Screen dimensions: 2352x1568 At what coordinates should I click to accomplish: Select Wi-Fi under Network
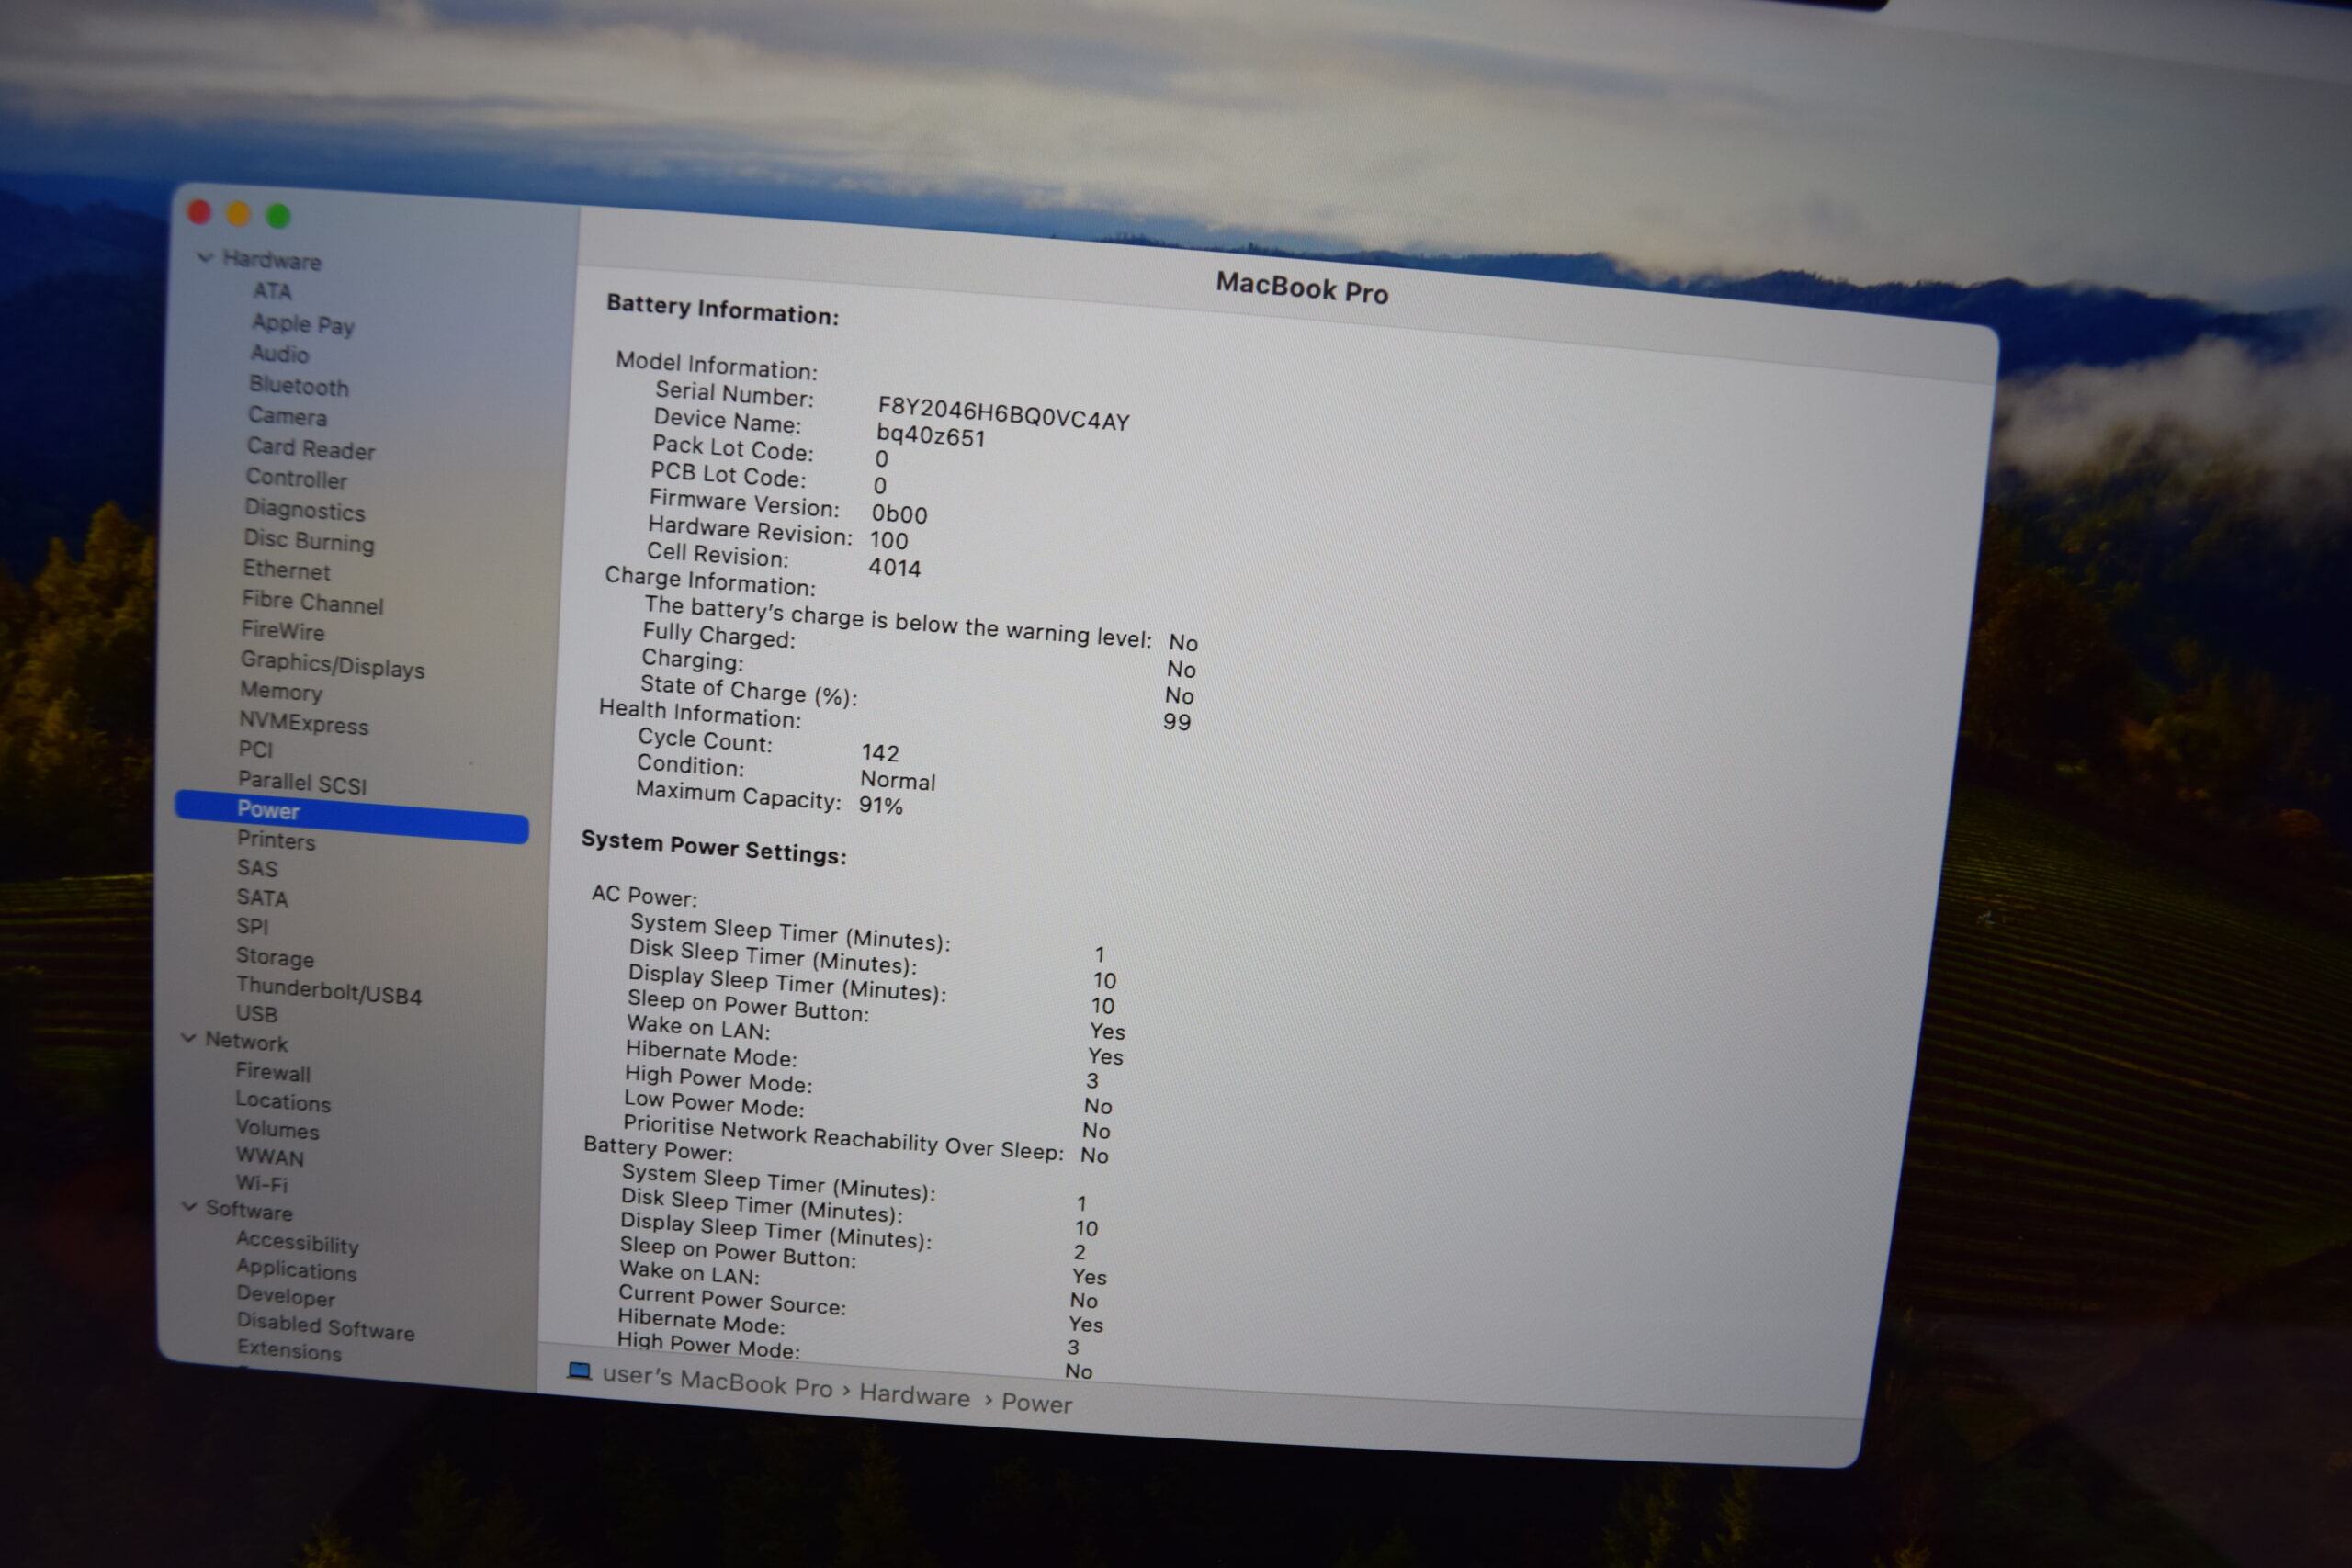point(262,1183)
